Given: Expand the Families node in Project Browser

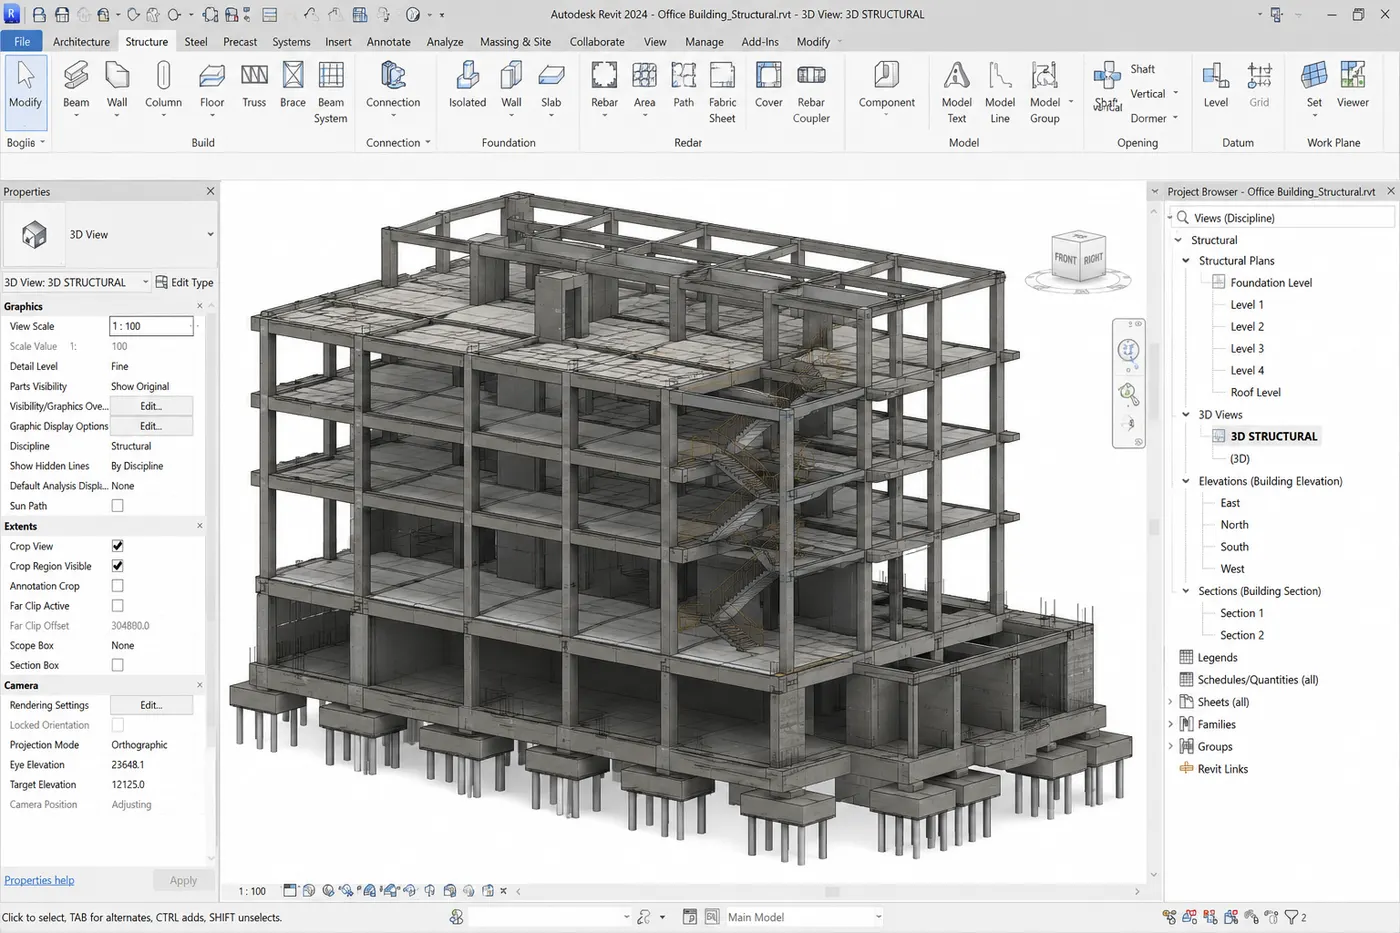Looking at the screenshot, I should tap(1171, 724).
